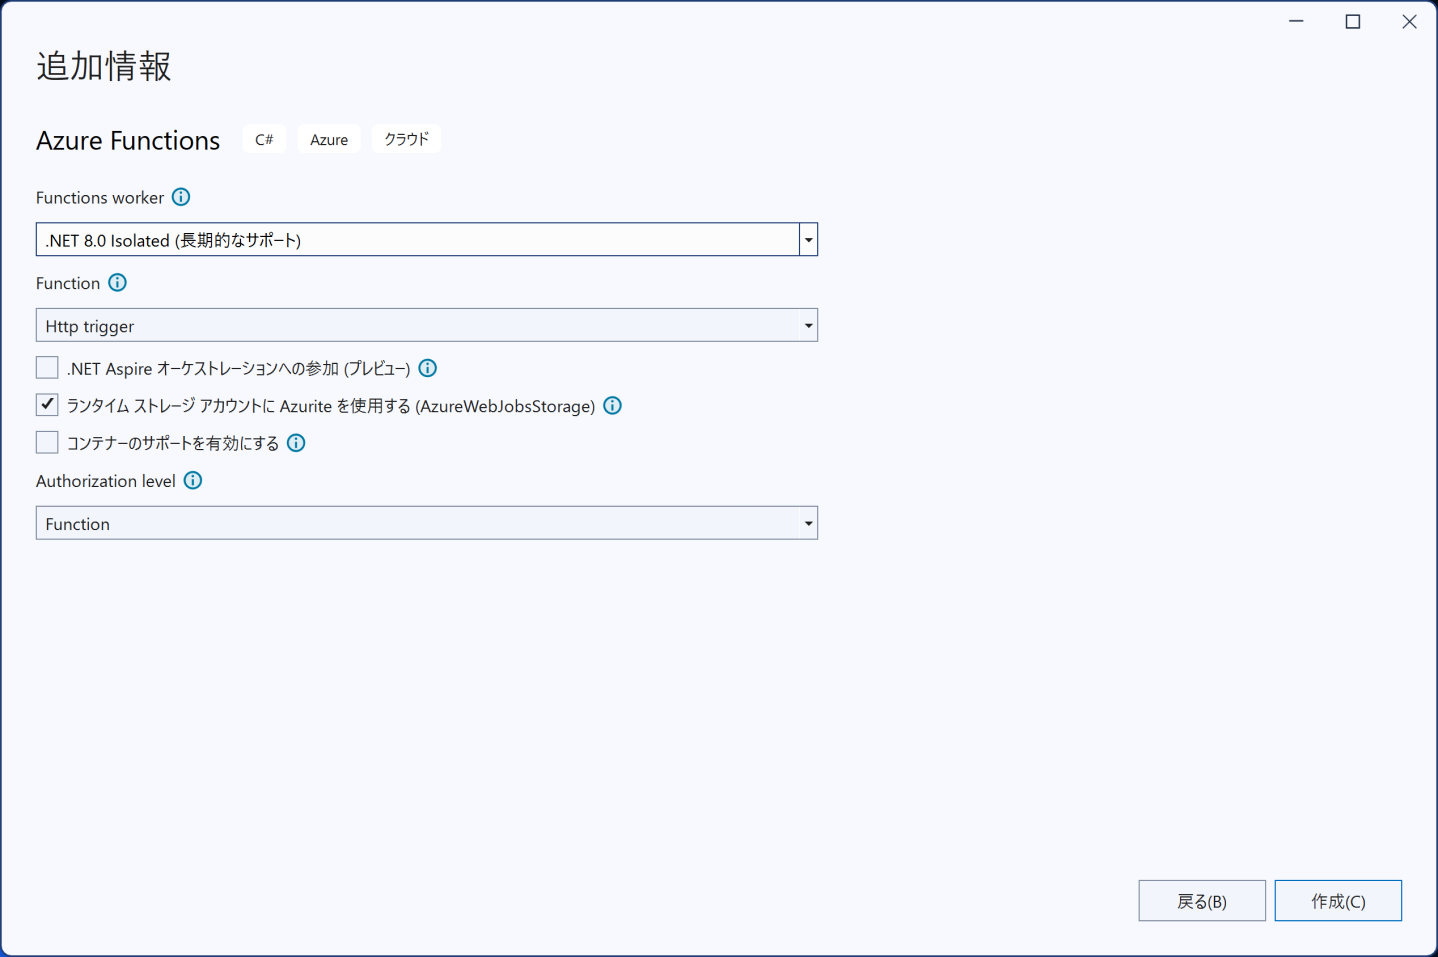This screenshot has width=1438, height=957.
Task: Click the 戻る(B) back button
Action: pos(1202,901)
